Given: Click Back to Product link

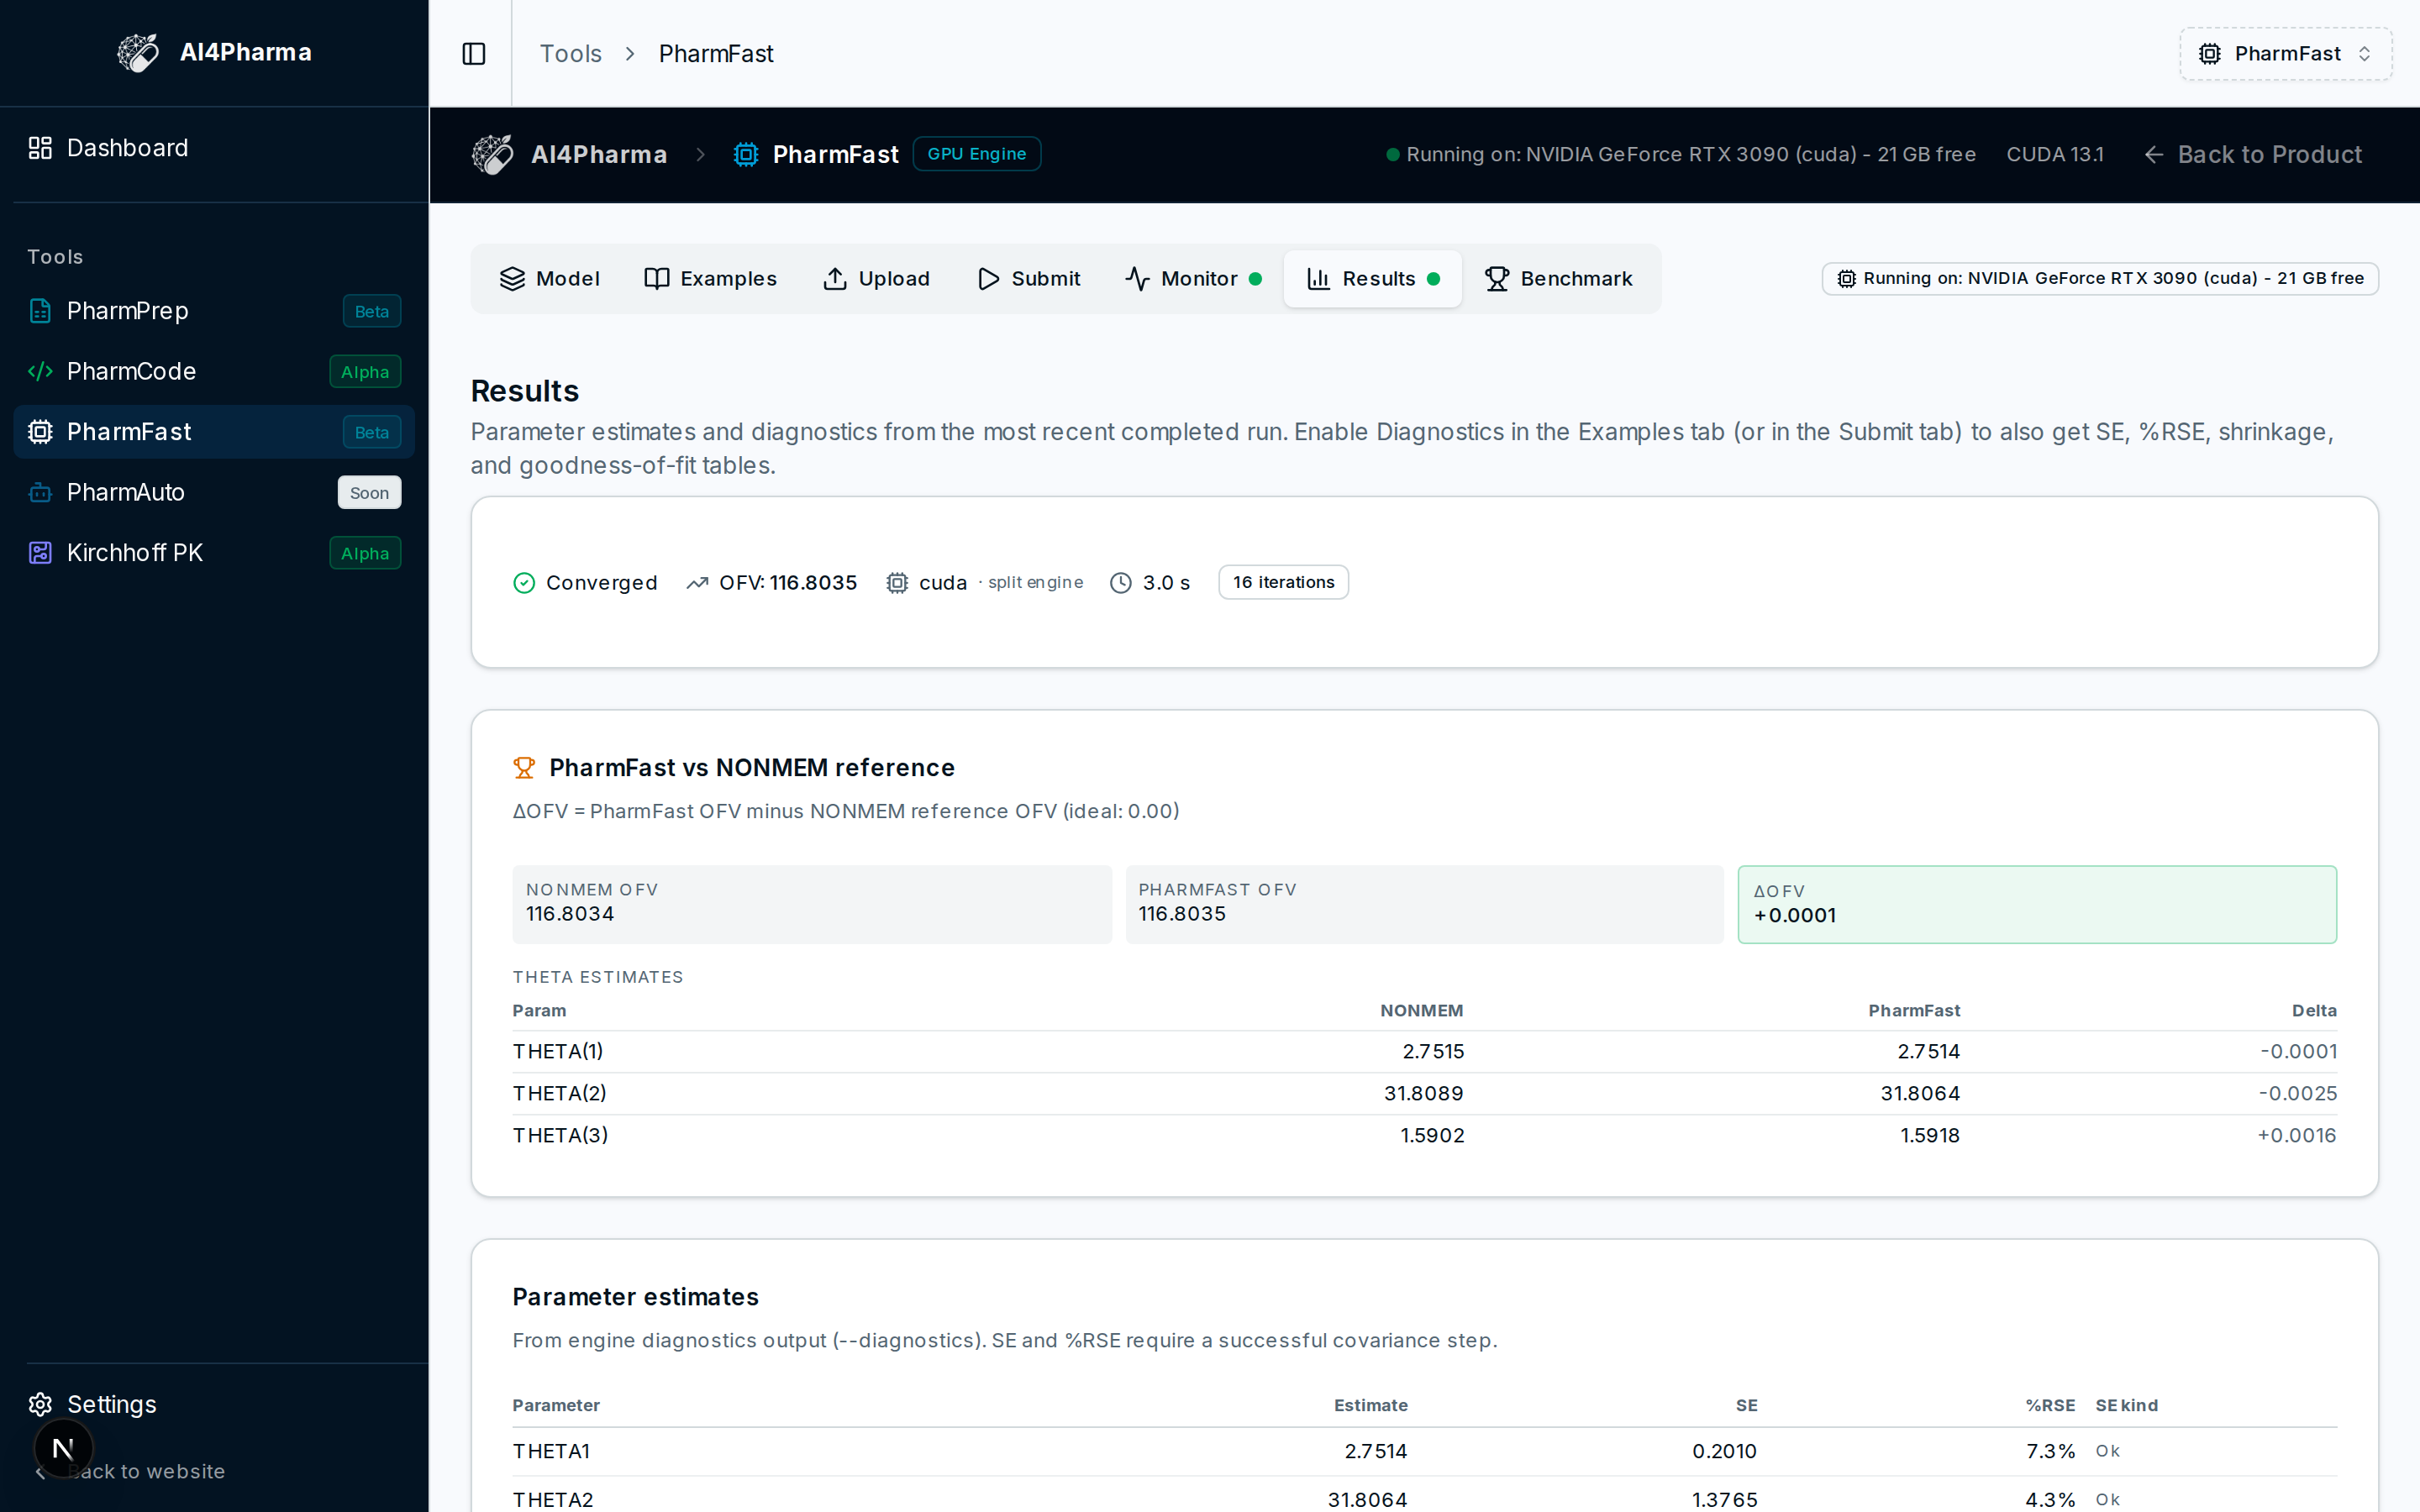Looking at the screenshot, I should [x=2252, y=155].
